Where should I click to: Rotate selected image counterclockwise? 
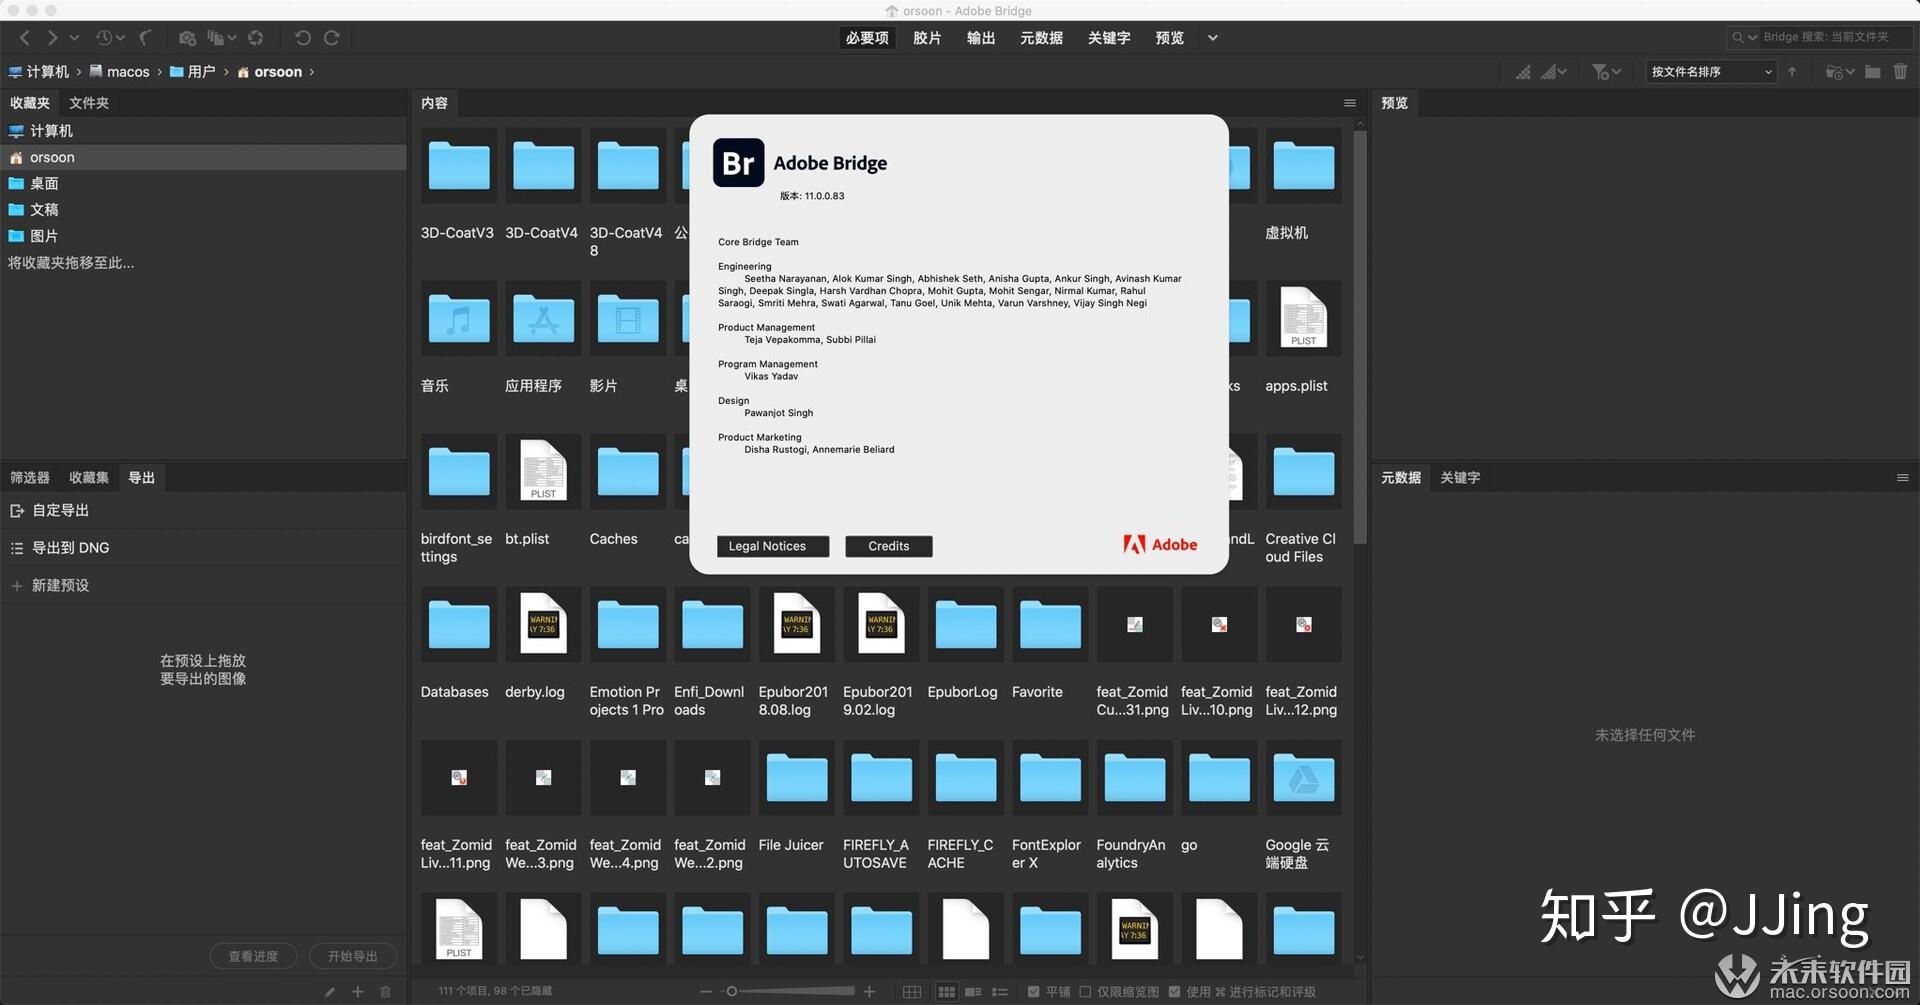303,38
